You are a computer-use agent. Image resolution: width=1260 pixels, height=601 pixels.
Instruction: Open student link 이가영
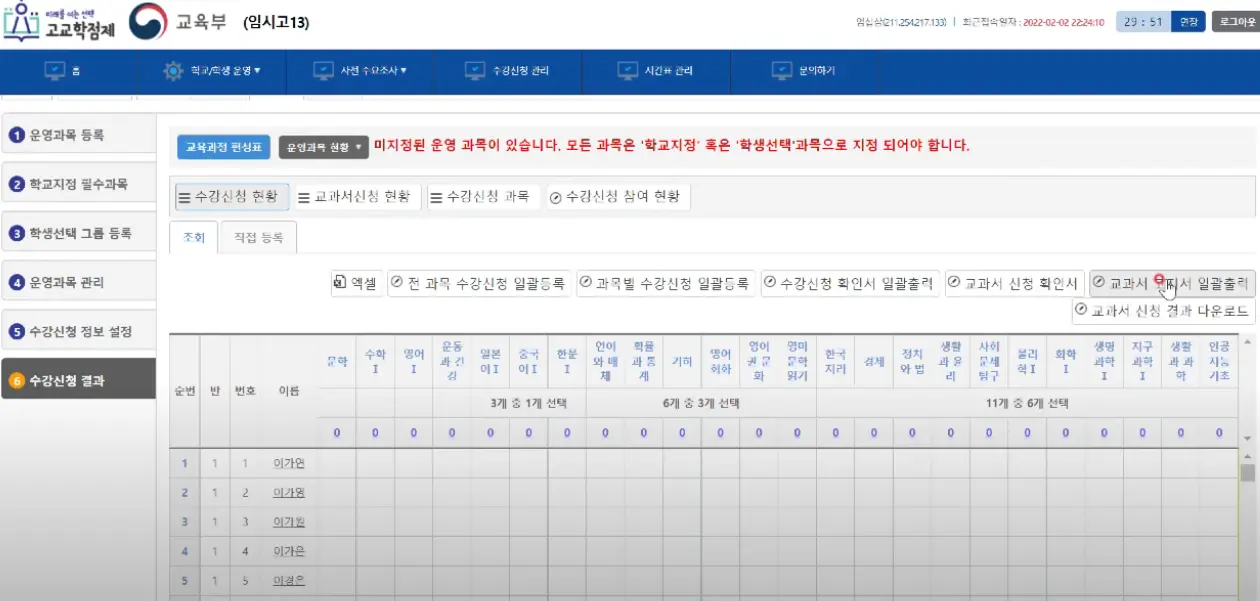click(289, 492)
